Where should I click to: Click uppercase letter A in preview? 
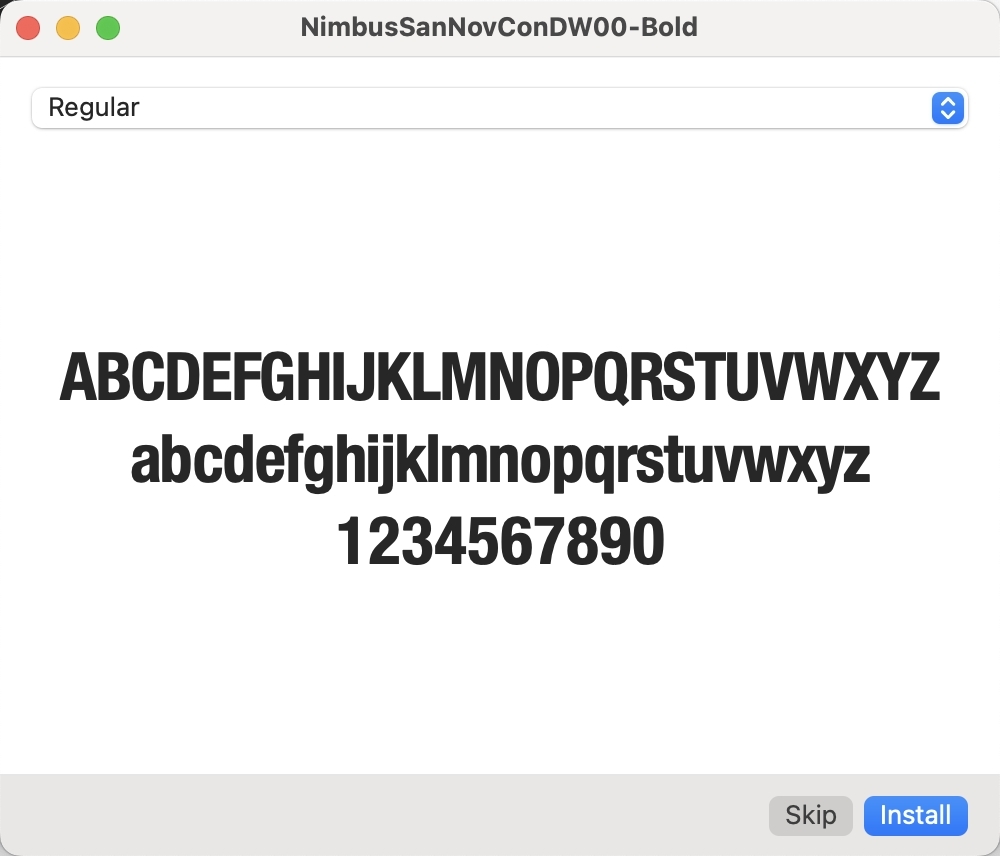pyautogui.click(x=80, y=377)
